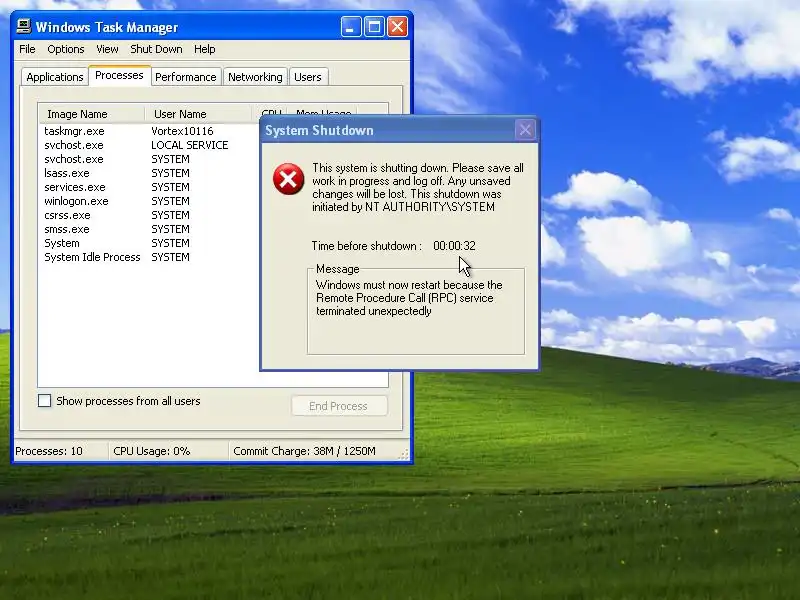Screen dimensions: 800x600
Task: Maximize the Windows Task Manager window
Action: [374, 27]
